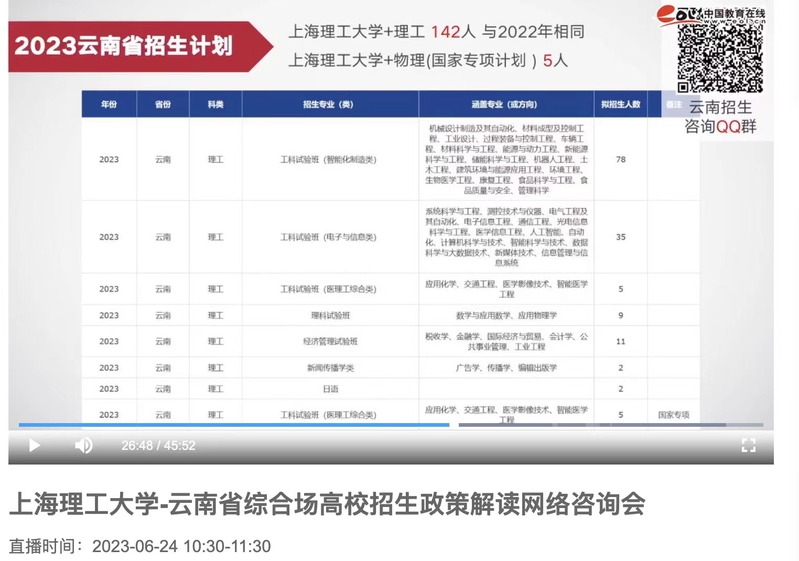Screen dimensions: 799x561
Task: Click the 直播时间 2023-06-24 line
Action: coord(140,546)
